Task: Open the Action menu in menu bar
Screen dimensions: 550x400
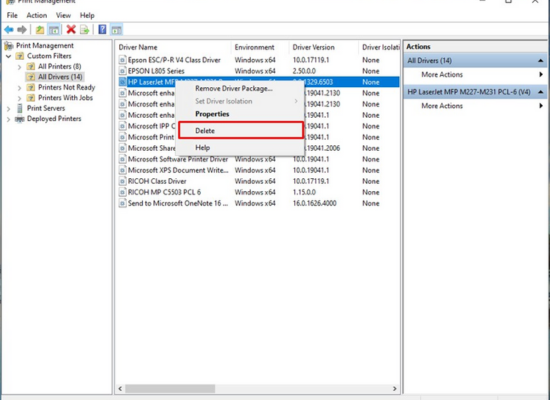Action: 36,15
